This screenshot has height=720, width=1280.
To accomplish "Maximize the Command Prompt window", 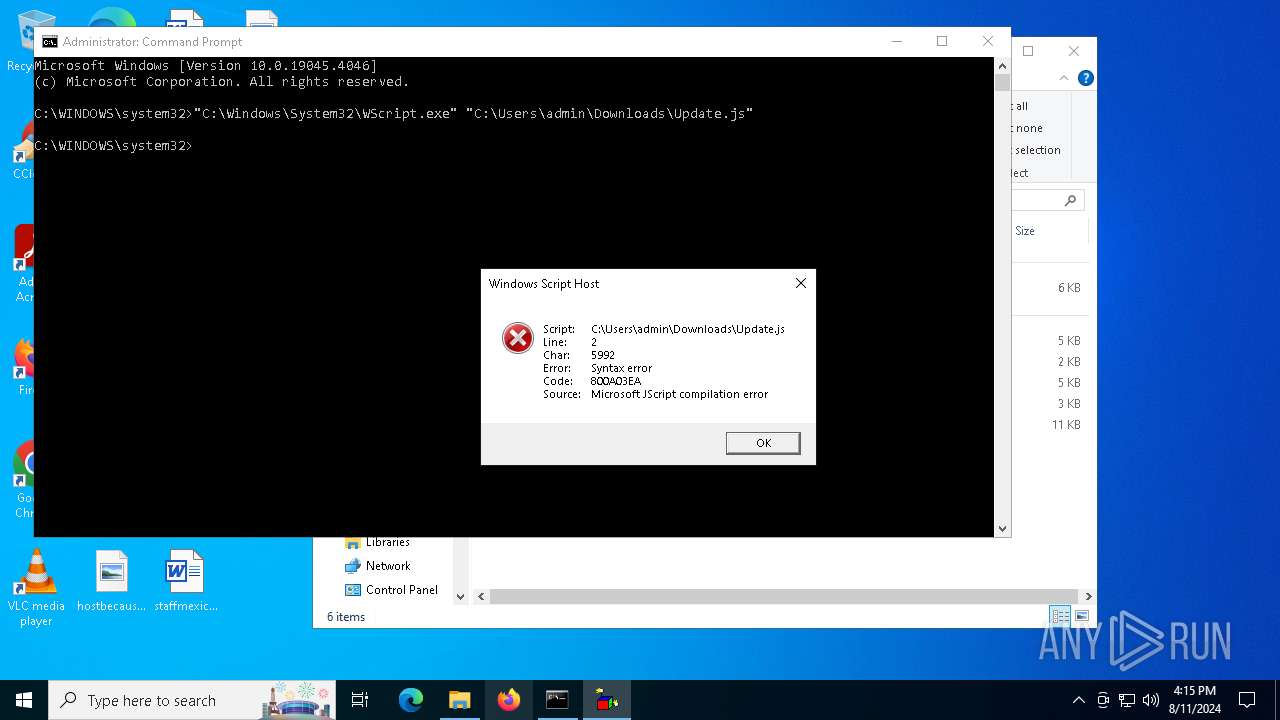I will (x=942, y=41).
